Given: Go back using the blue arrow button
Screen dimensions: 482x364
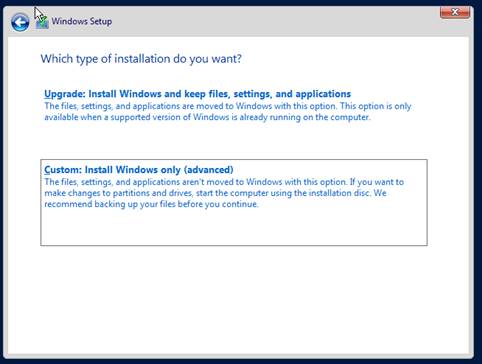Looking at the screenshot, I should point(20,22).
